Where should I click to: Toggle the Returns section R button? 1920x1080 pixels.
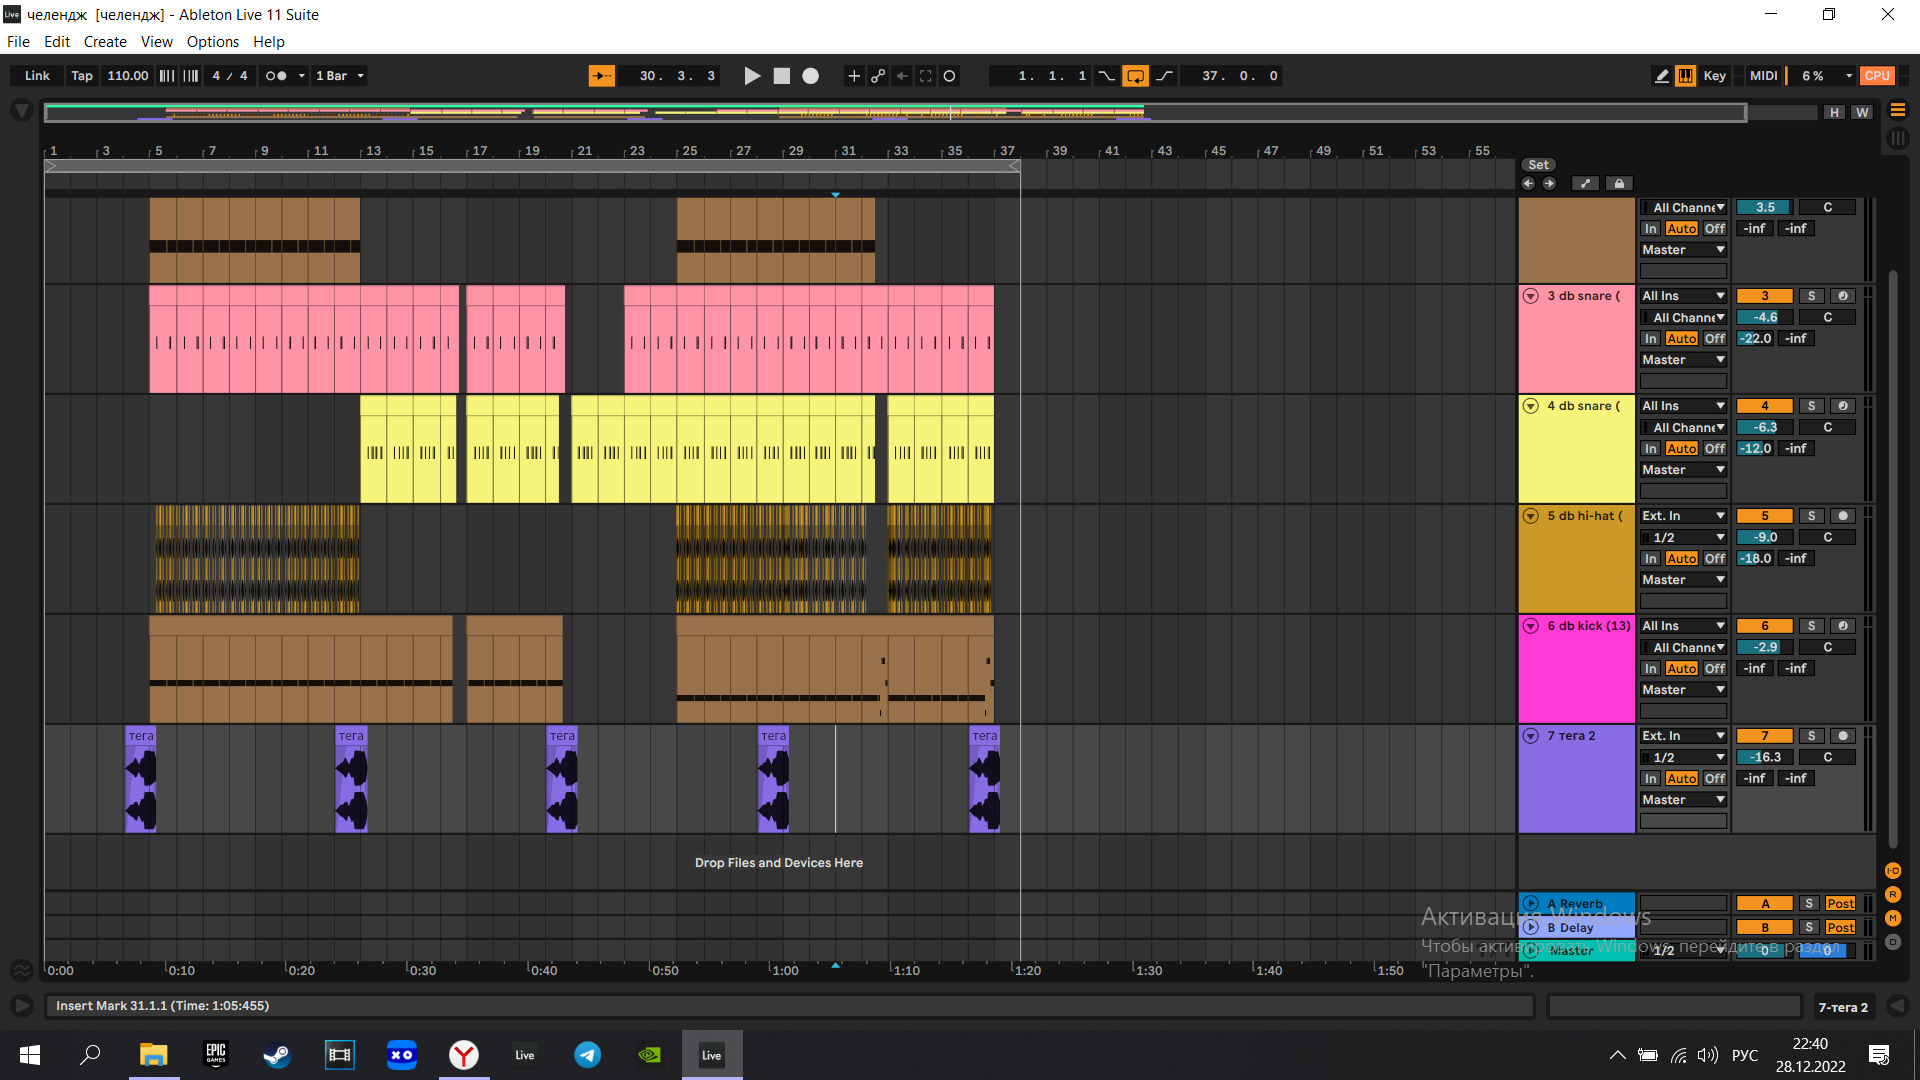1892,895
